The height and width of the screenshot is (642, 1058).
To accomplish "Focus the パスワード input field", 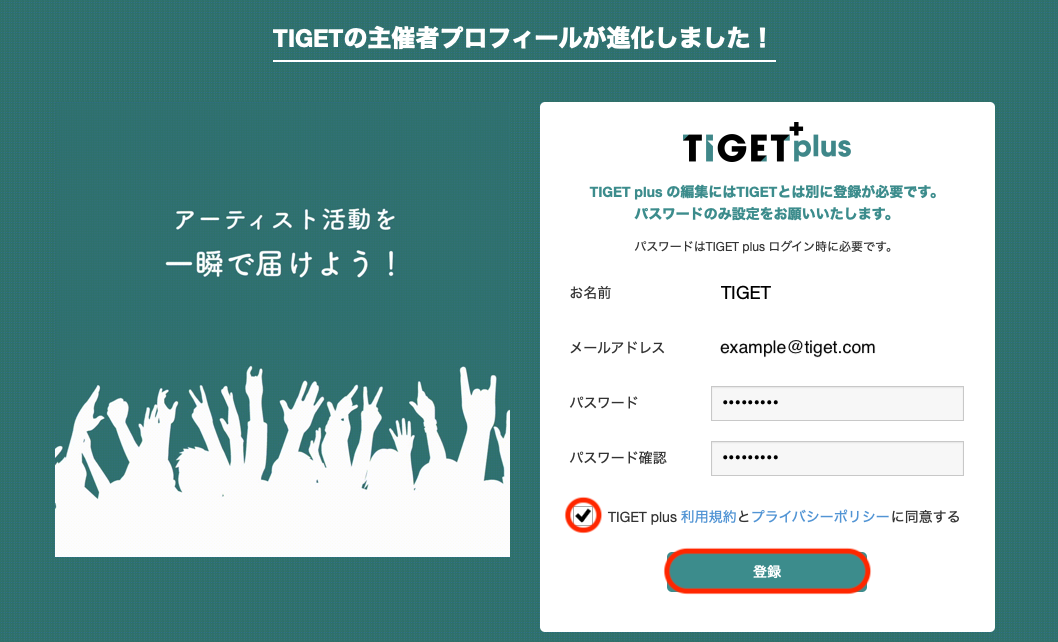I will tap(837, 403).
